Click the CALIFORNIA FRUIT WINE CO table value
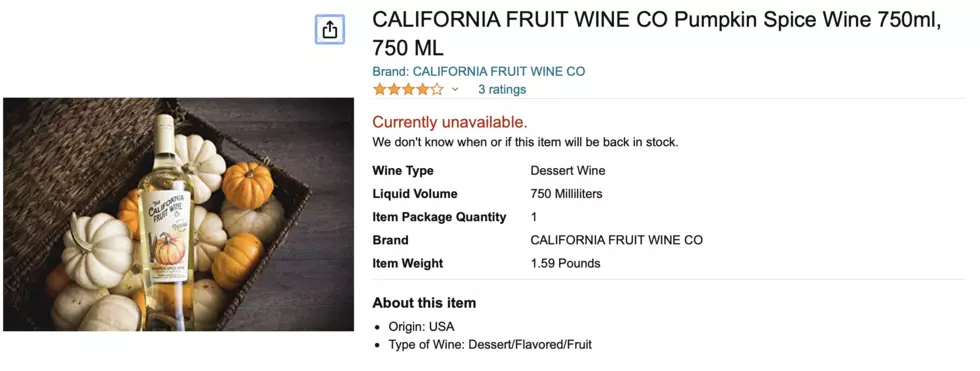 click(616, 240)
